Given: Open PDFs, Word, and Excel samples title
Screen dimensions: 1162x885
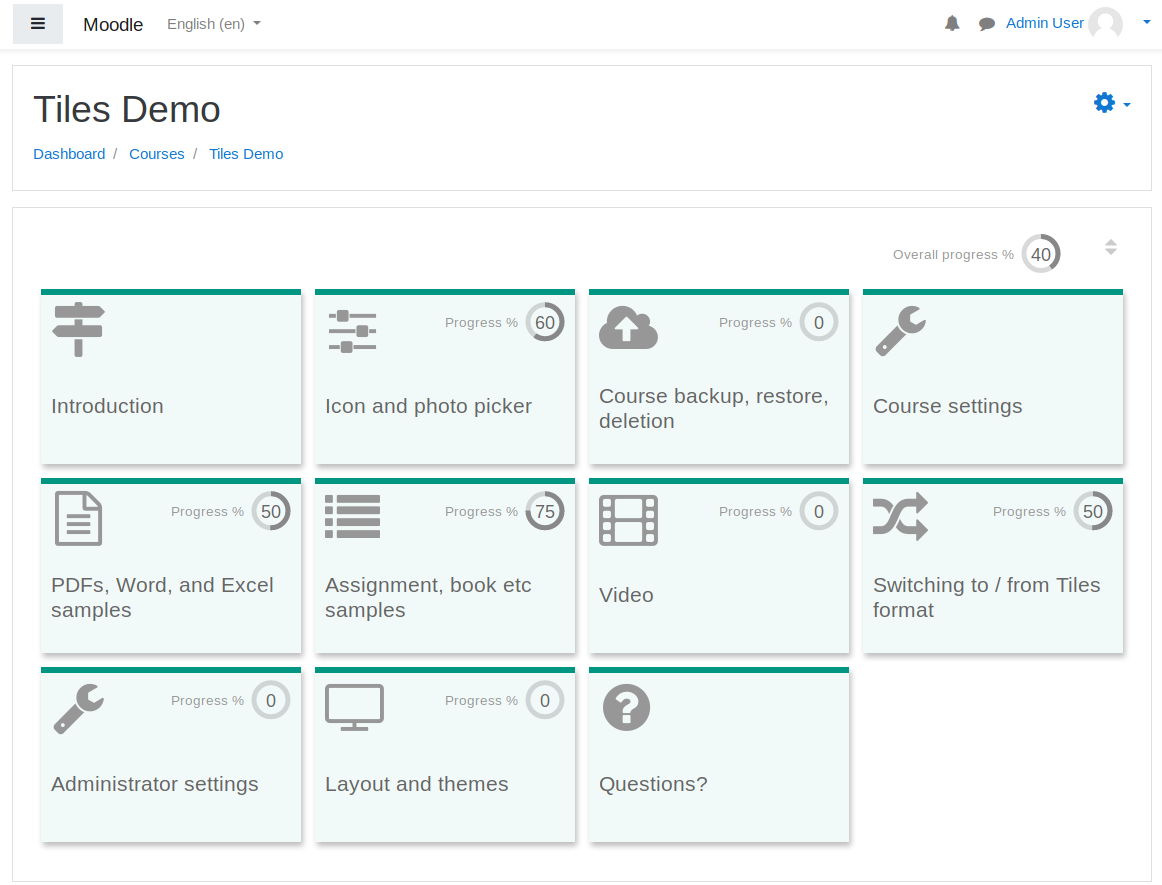Looking at the screenshot, I should click(162, 597).
